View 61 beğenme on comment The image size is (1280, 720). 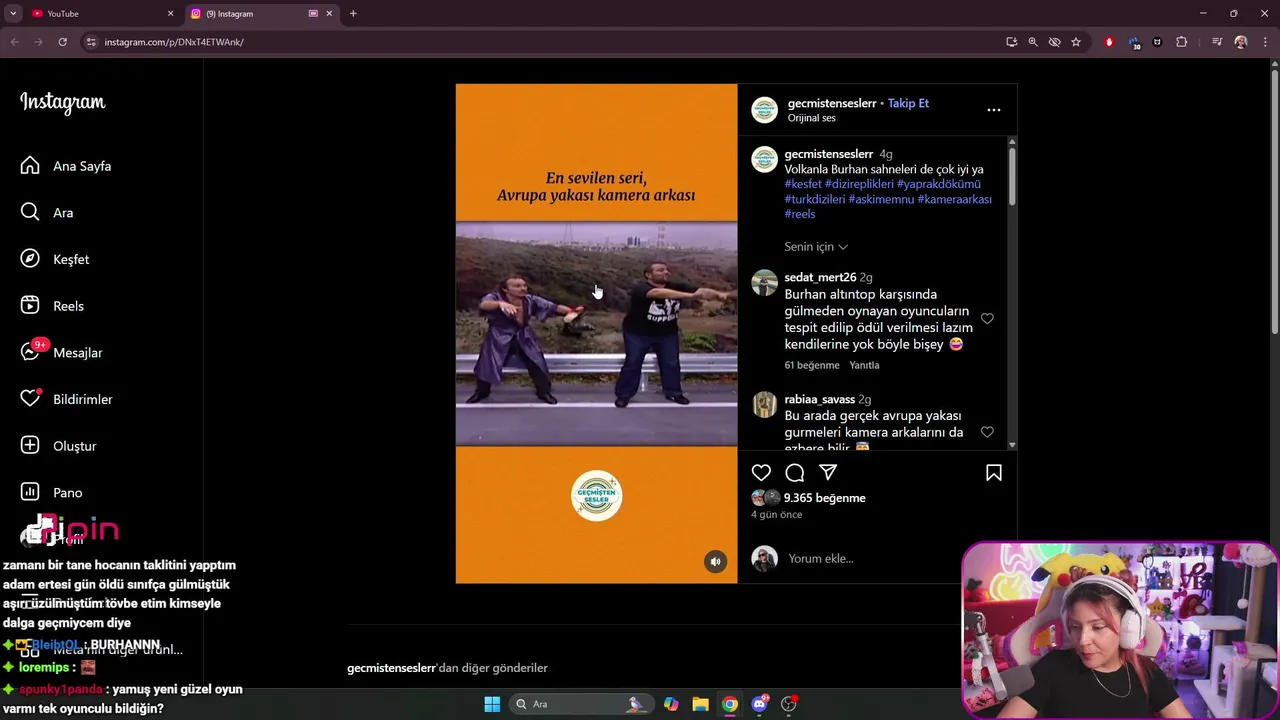[812, 365]
